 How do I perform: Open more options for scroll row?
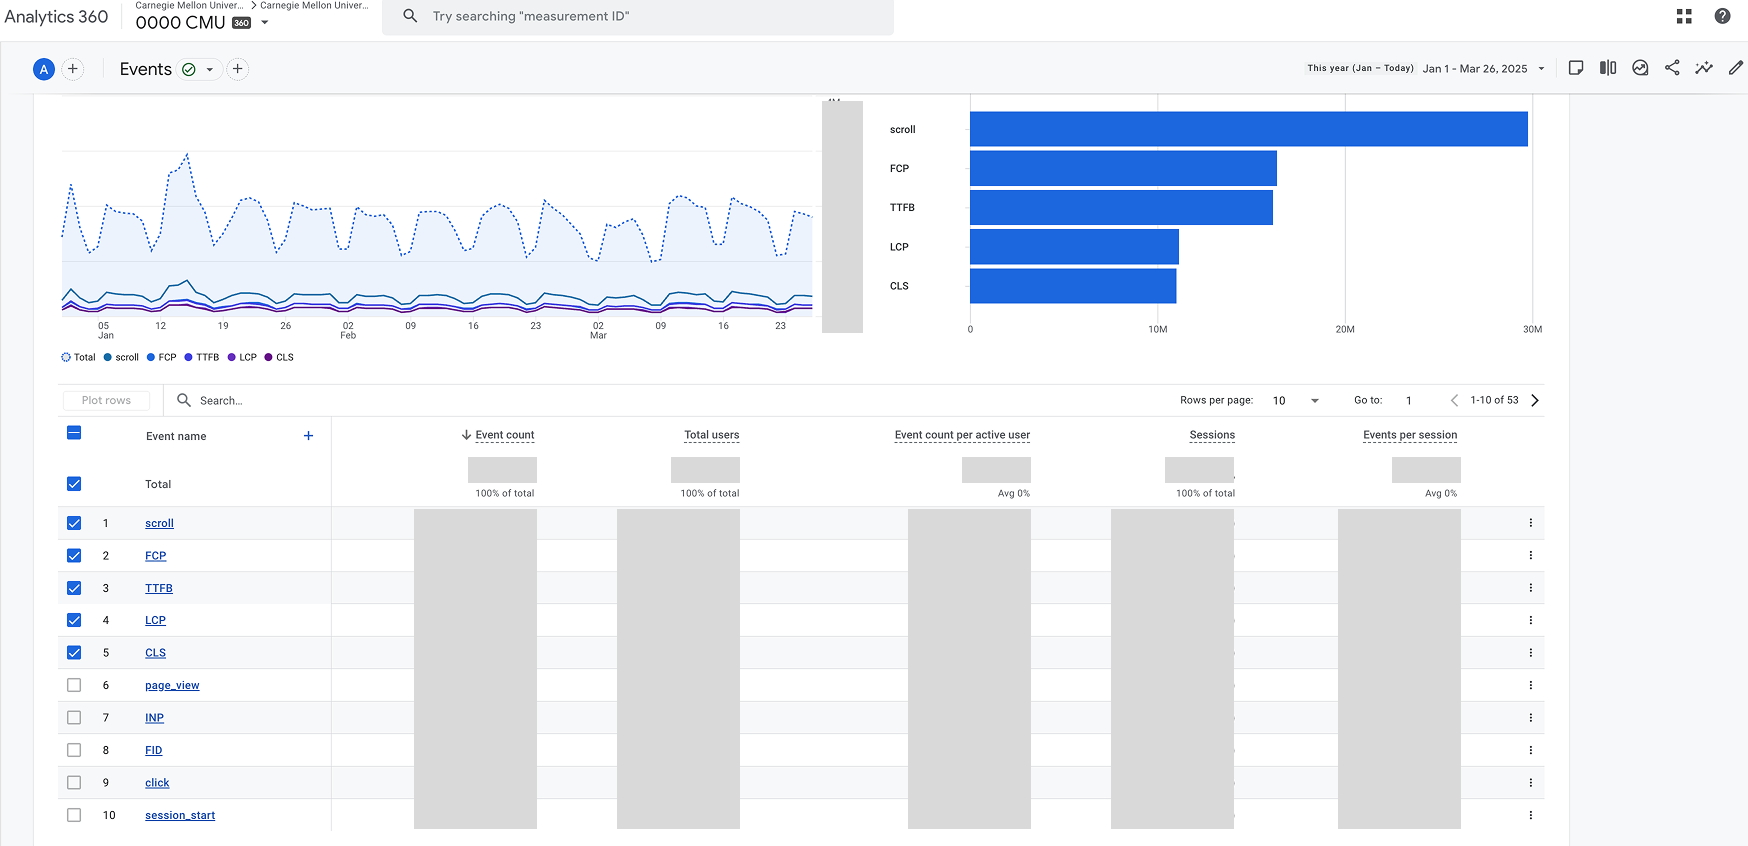(x=1530, y=523)
